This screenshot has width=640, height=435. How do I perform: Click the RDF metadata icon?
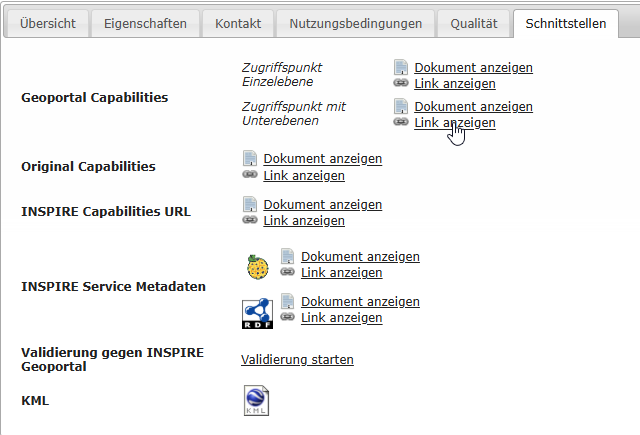coord(257,314)
